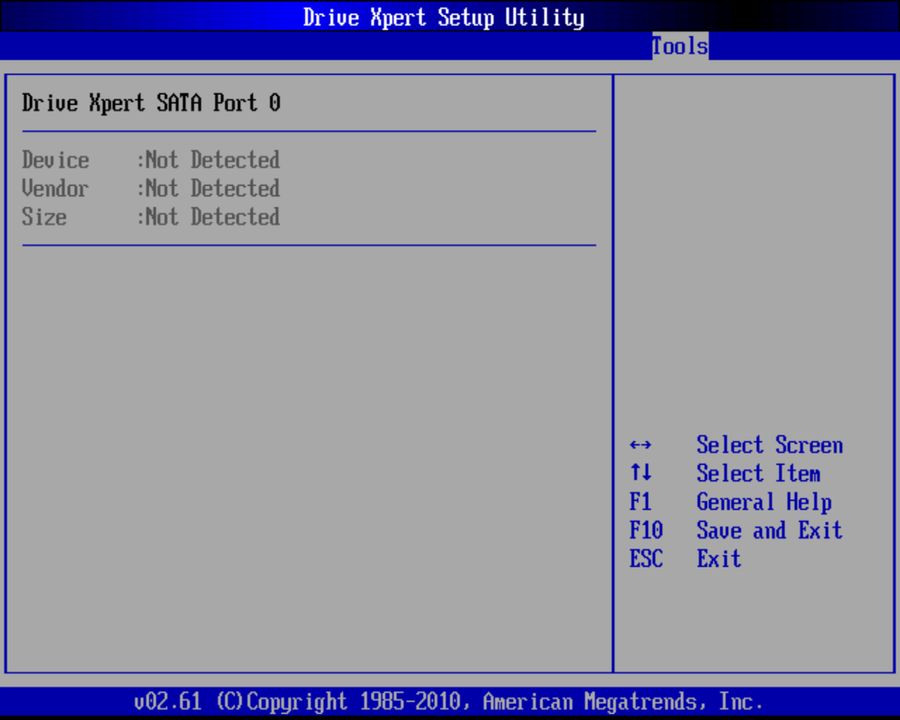This screenshot has height=720, width=900.
Task: Select the Tools tab
Action: point(680,46)
